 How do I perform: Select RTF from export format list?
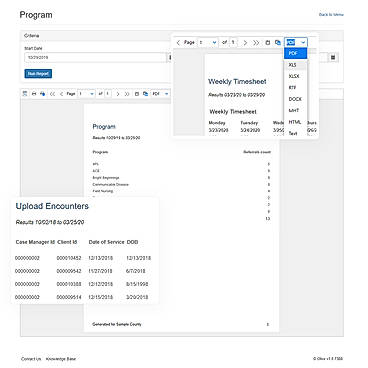point(295,87)
